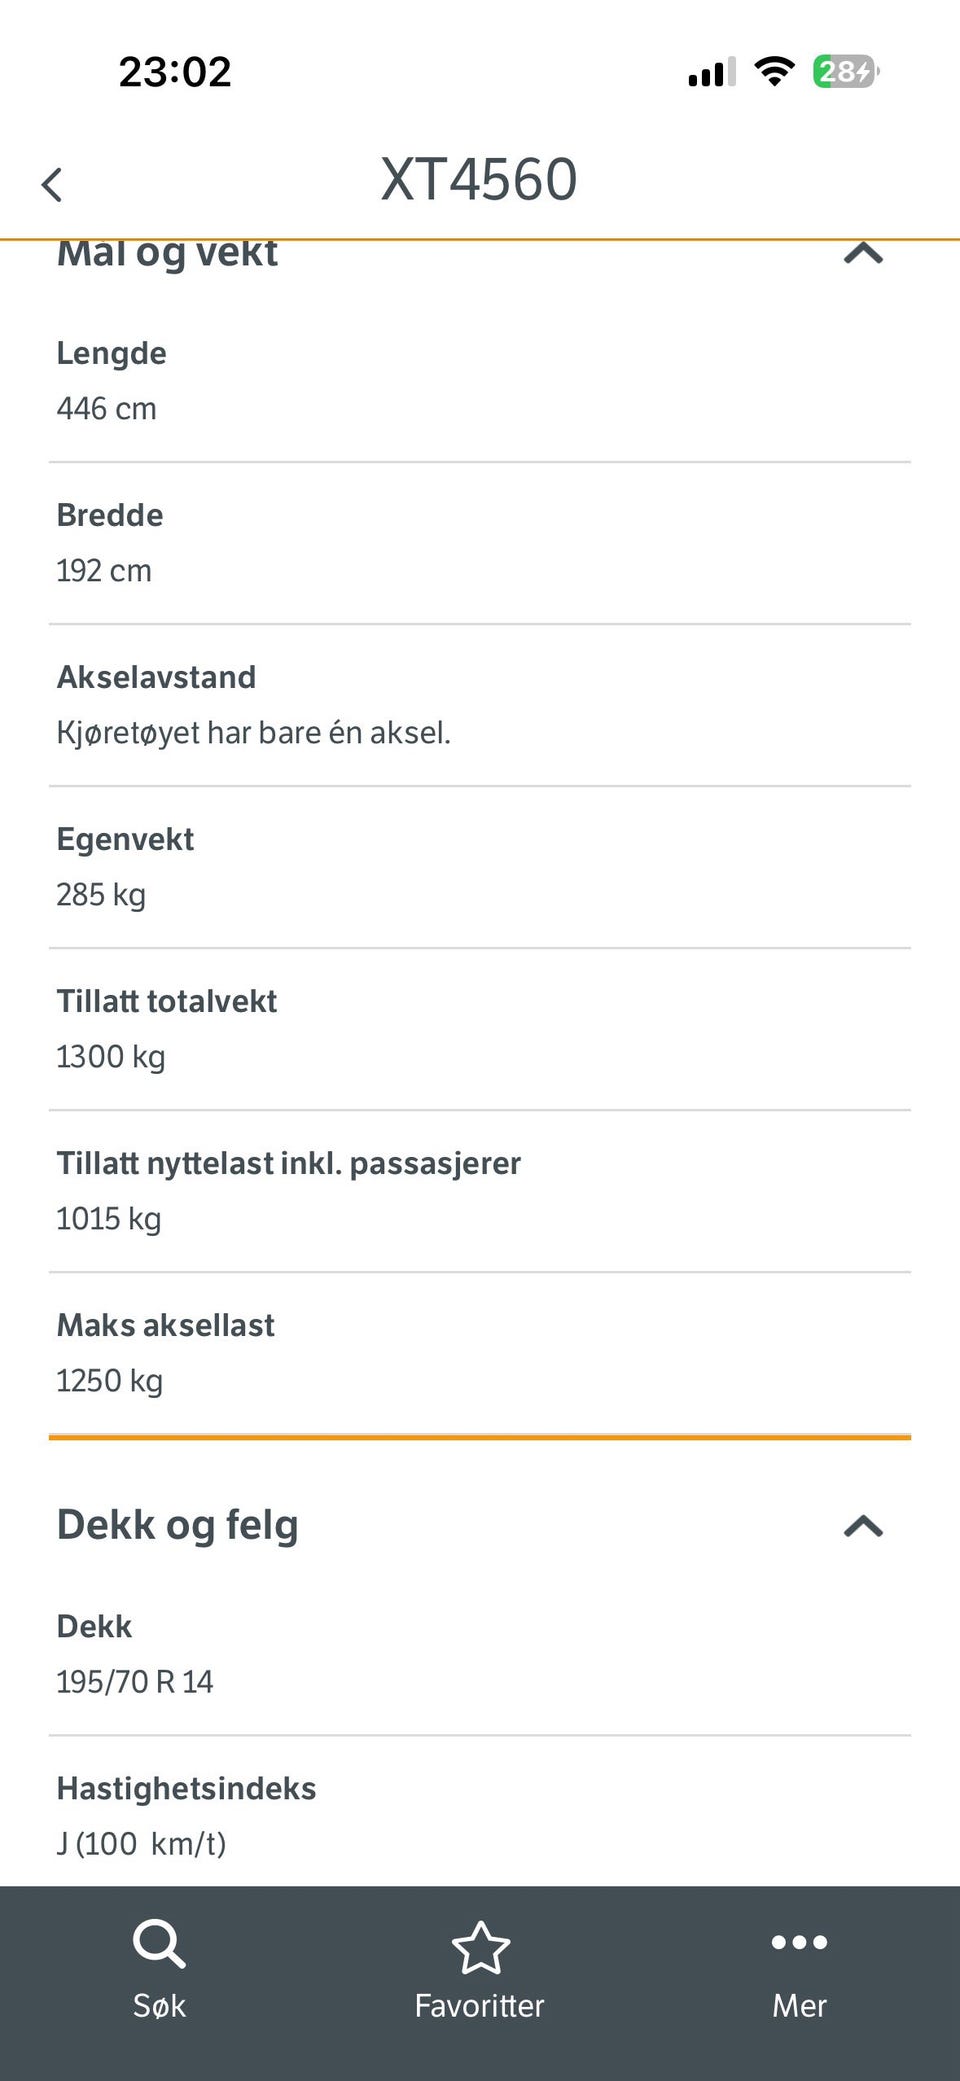The width and height of the screenshot is (960, 2081).
Task: Tap the Wi-Fi status icon
Action: click(x=774, y=72)
